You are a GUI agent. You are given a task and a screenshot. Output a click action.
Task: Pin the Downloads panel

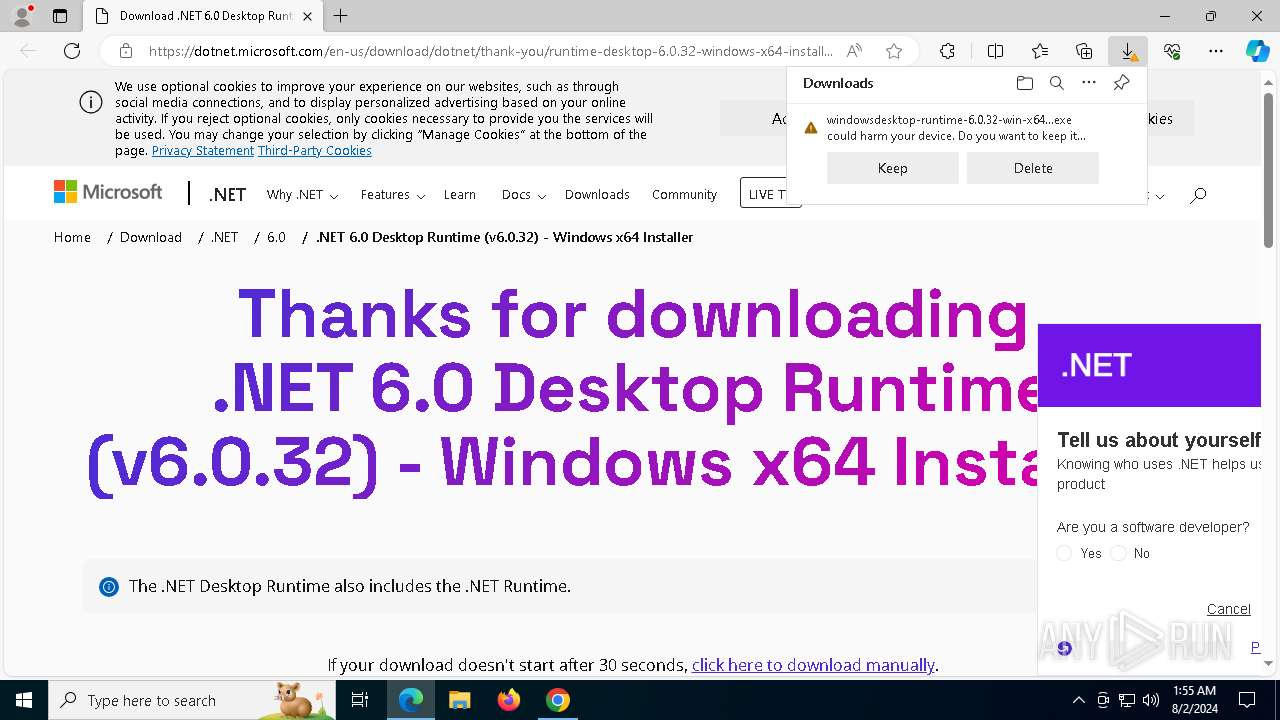pos(1121,83)
